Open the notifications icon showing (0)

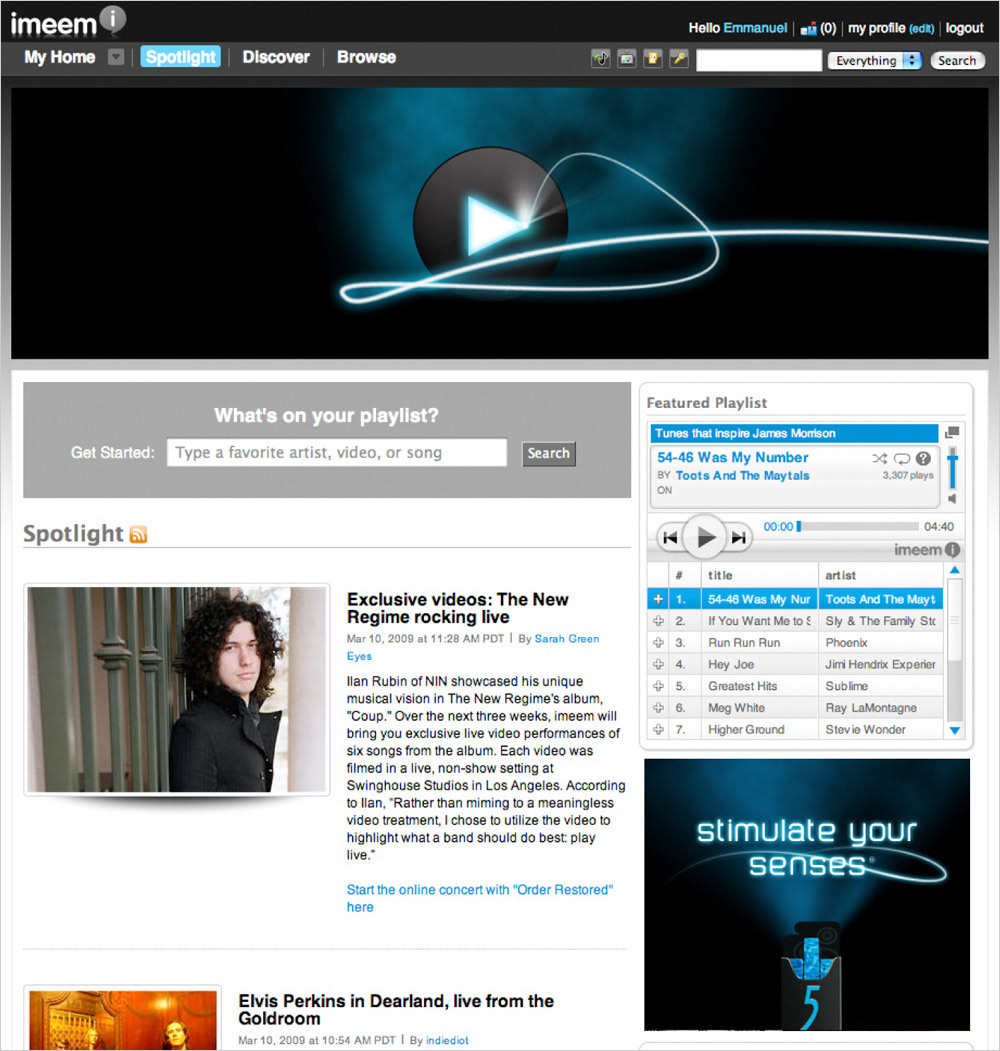coord(818,28)
